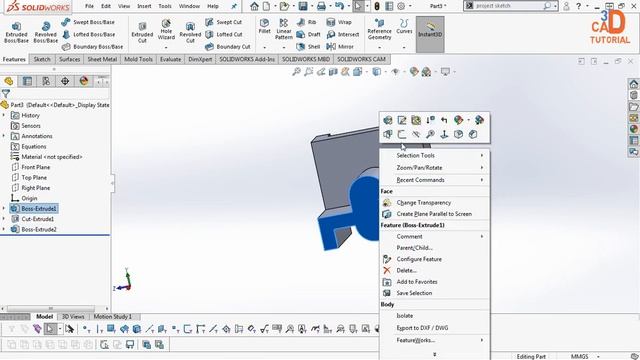Viewport: 640px width, 360px height.
Task: Choose Isolate under Body
Action: pyautogui.click(x=434, y=316)
